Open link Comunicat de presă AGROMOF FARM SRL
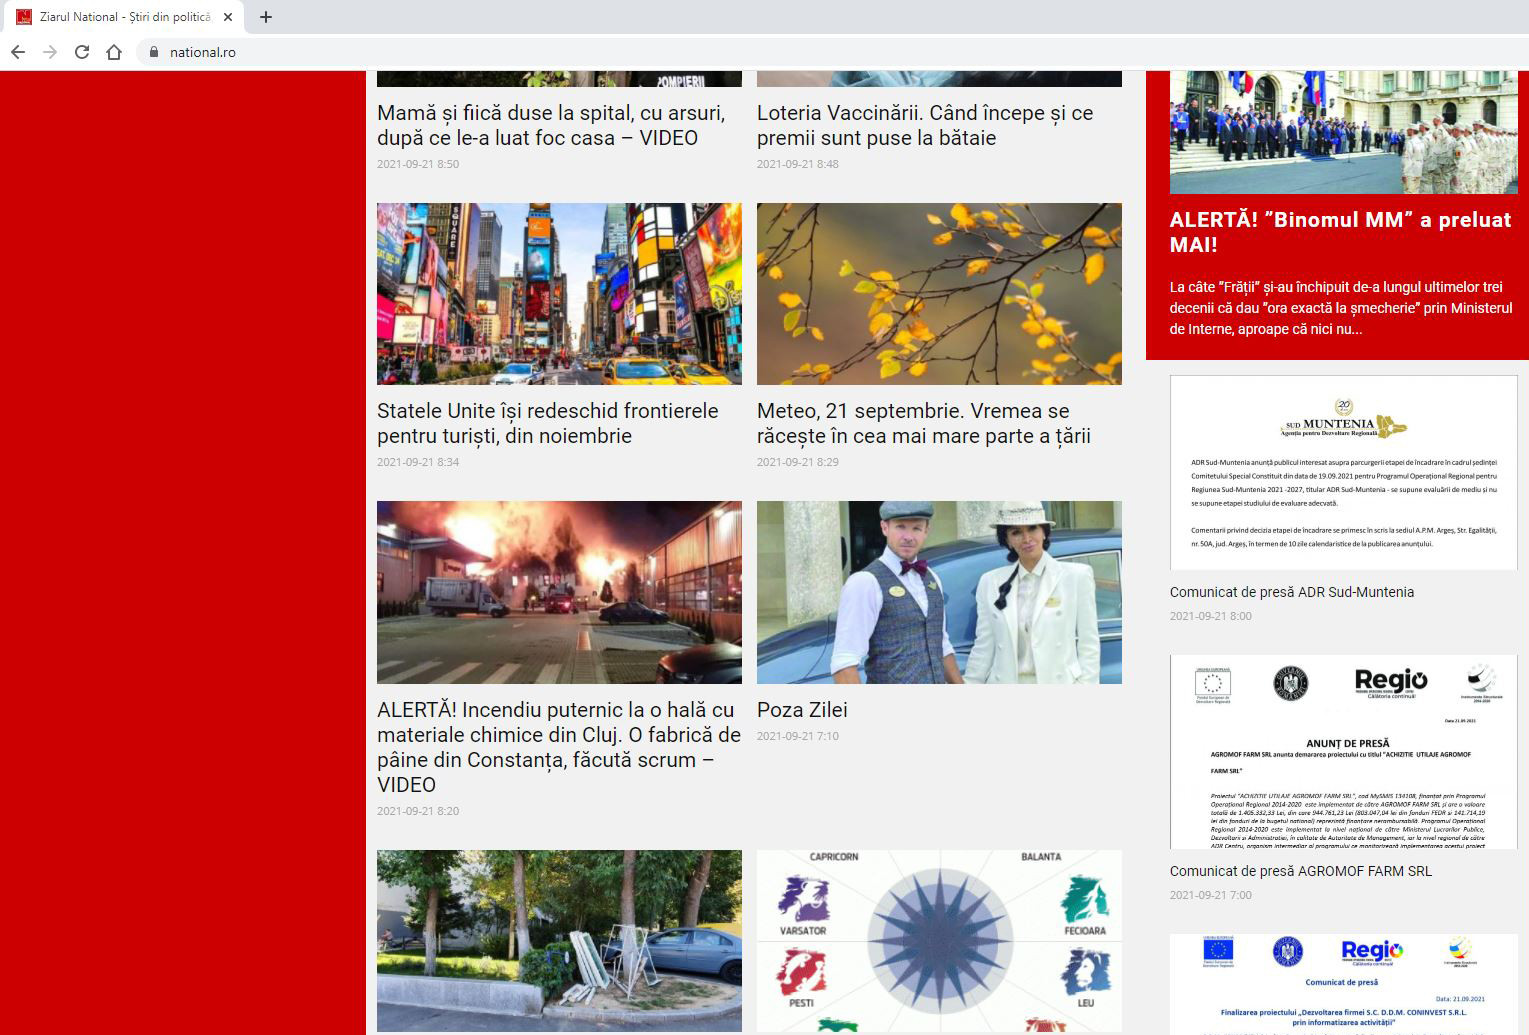The image size is (1529, 1035). point(1301,871)
